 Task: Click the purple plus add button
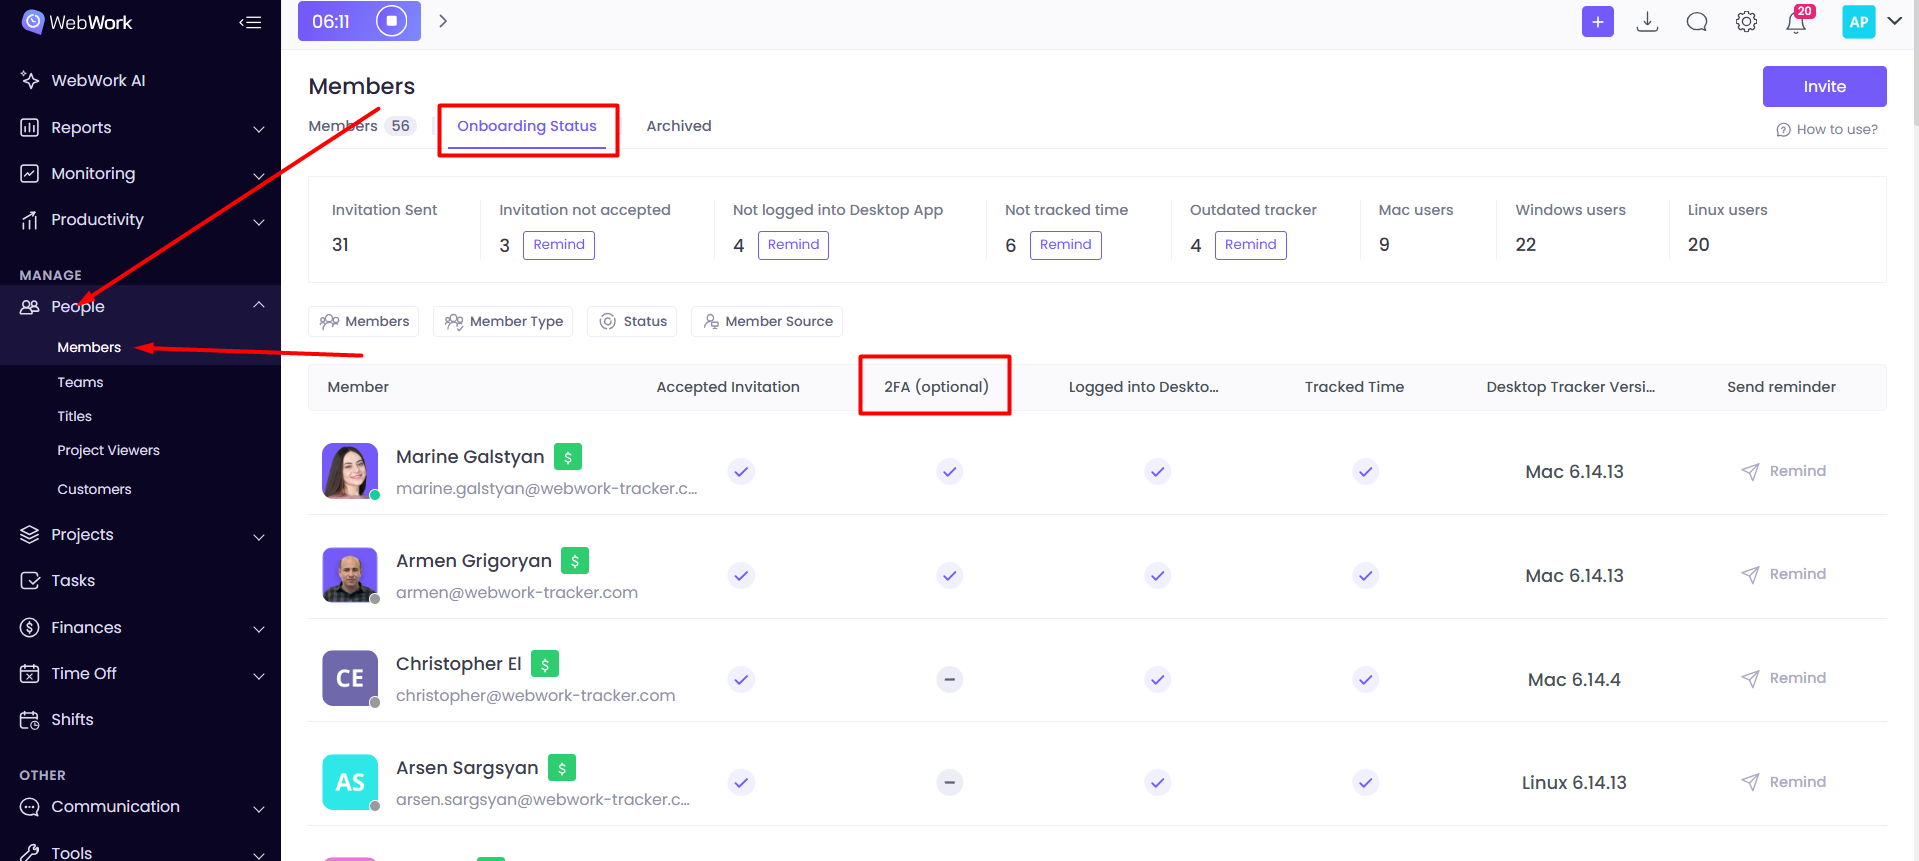(1597, 21)
